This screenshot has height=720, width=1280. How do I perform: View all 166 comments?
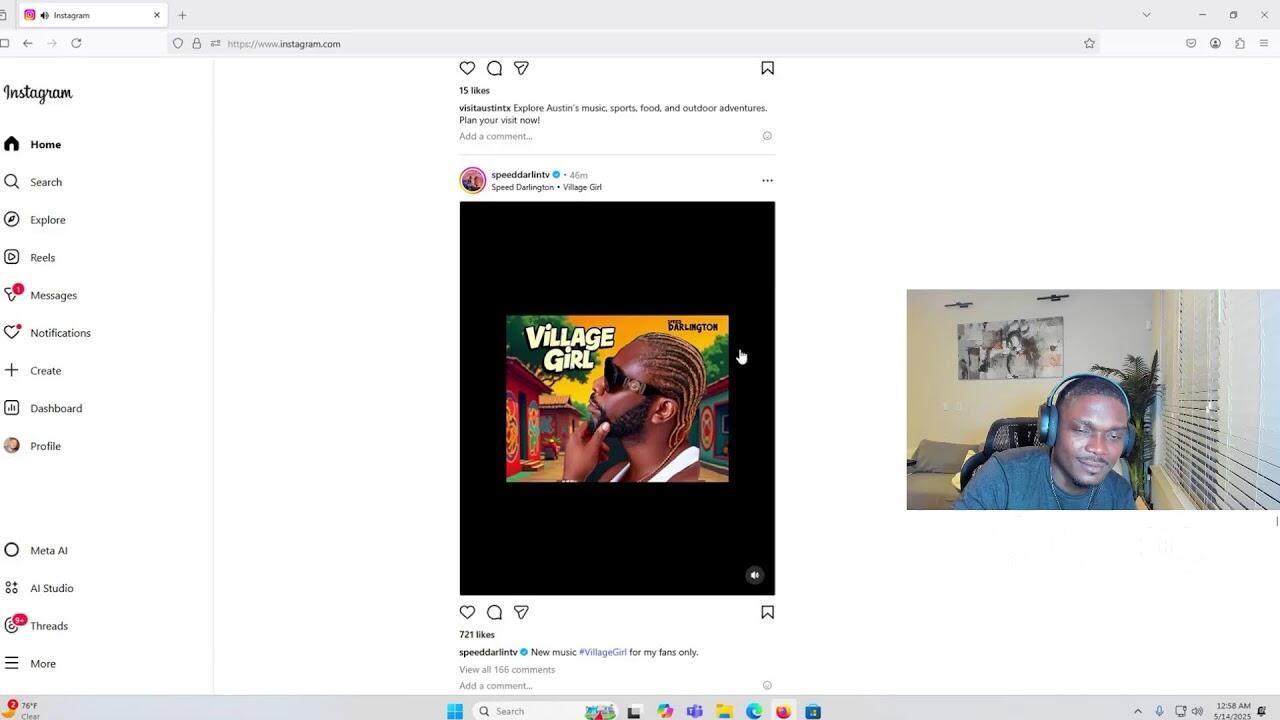[x=507, y=670]
